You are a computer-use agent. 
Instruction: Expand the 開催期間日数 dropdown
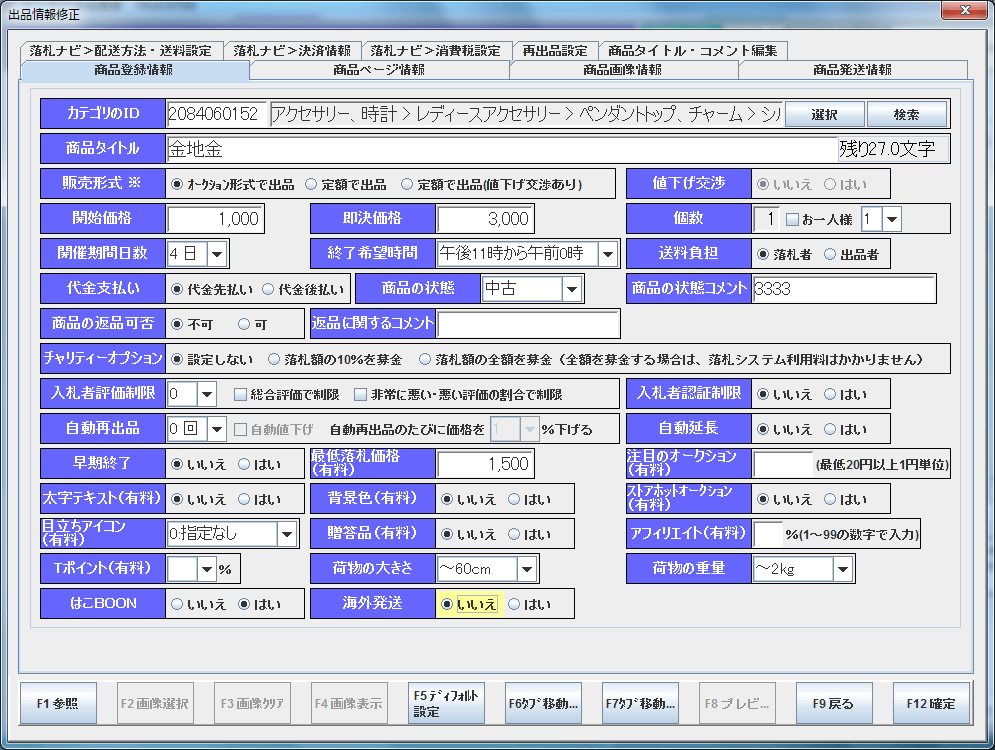(218, 254)
